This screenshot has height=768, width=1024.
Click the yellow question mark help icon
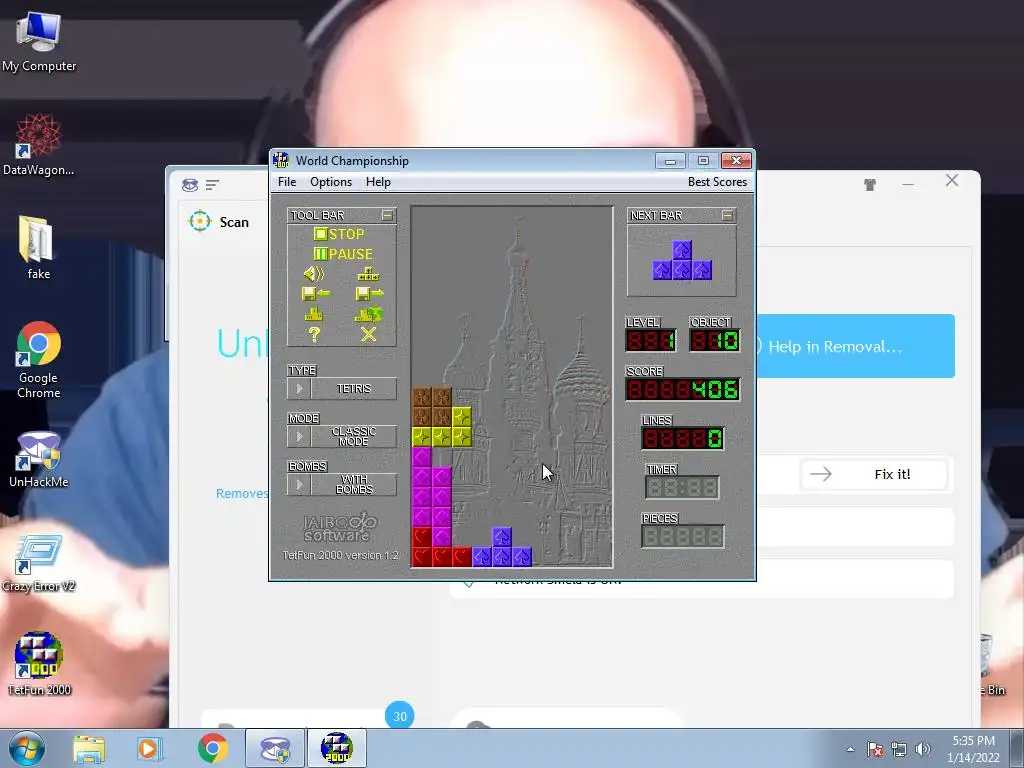[x=314, y=334]
